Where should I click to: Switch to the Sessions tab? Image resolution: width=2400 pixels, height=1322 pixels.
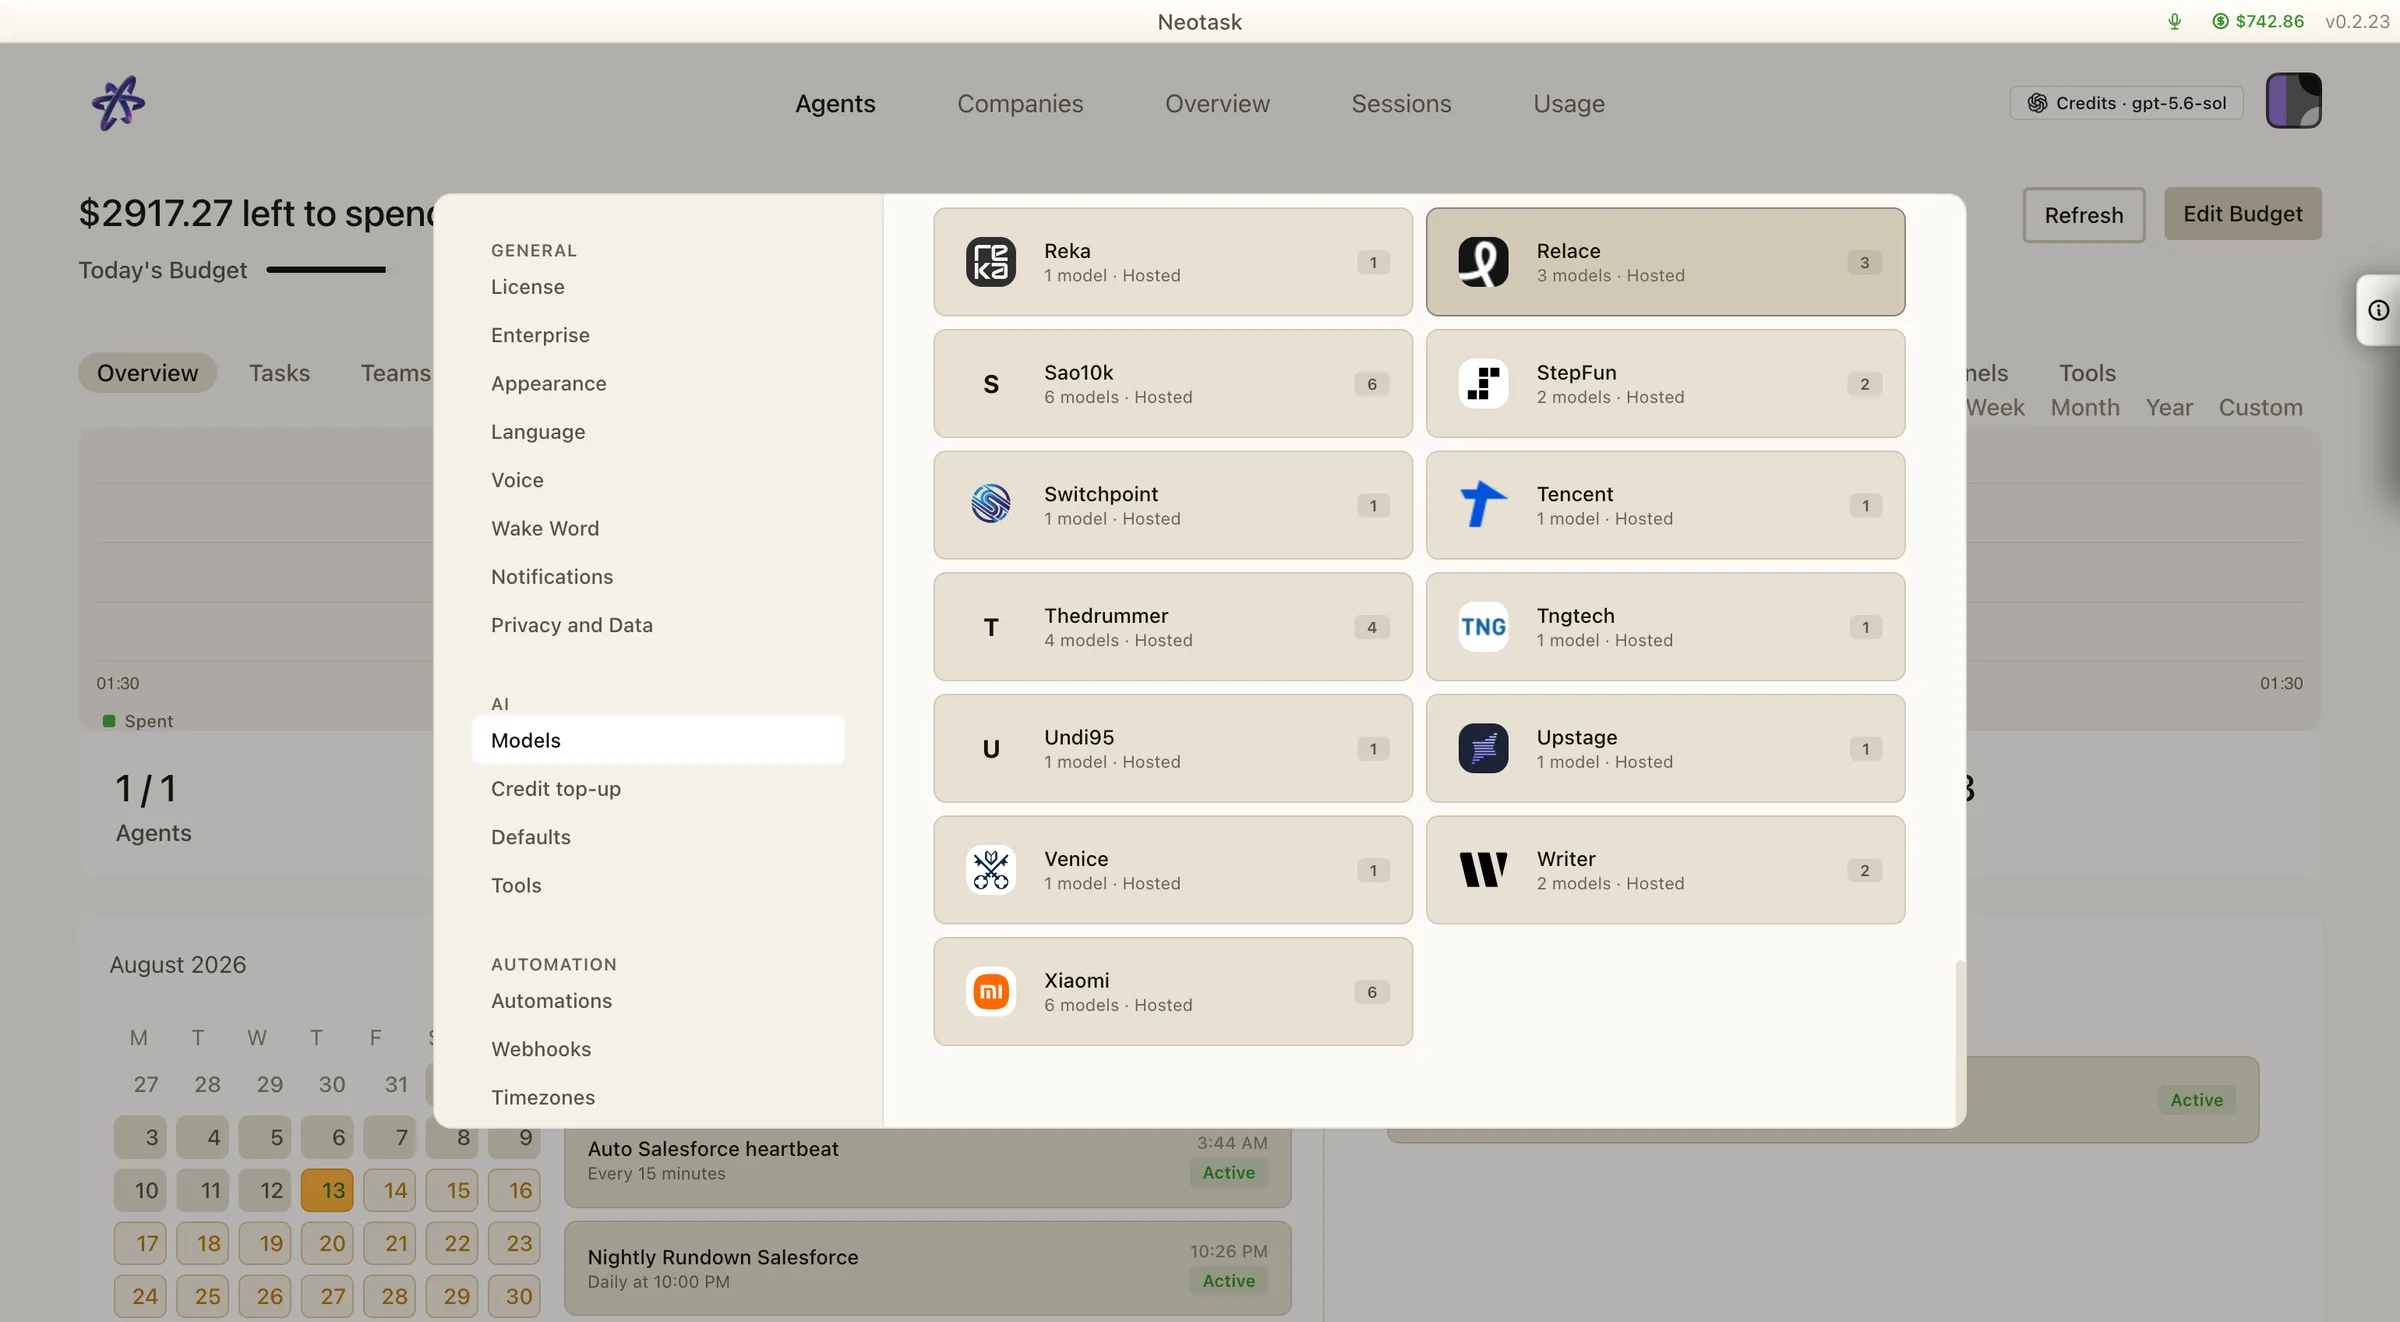point(1401,103)
